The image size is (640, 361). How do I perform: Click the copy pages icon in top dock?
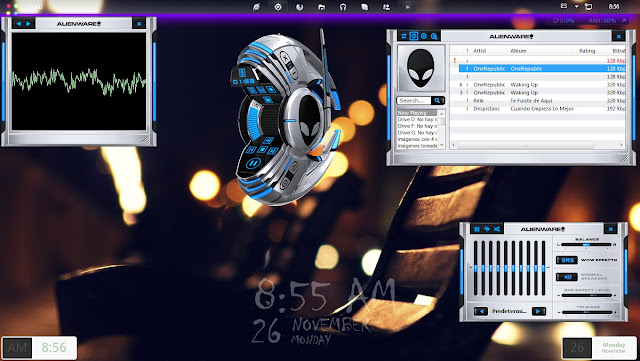[x=364, y=7]
